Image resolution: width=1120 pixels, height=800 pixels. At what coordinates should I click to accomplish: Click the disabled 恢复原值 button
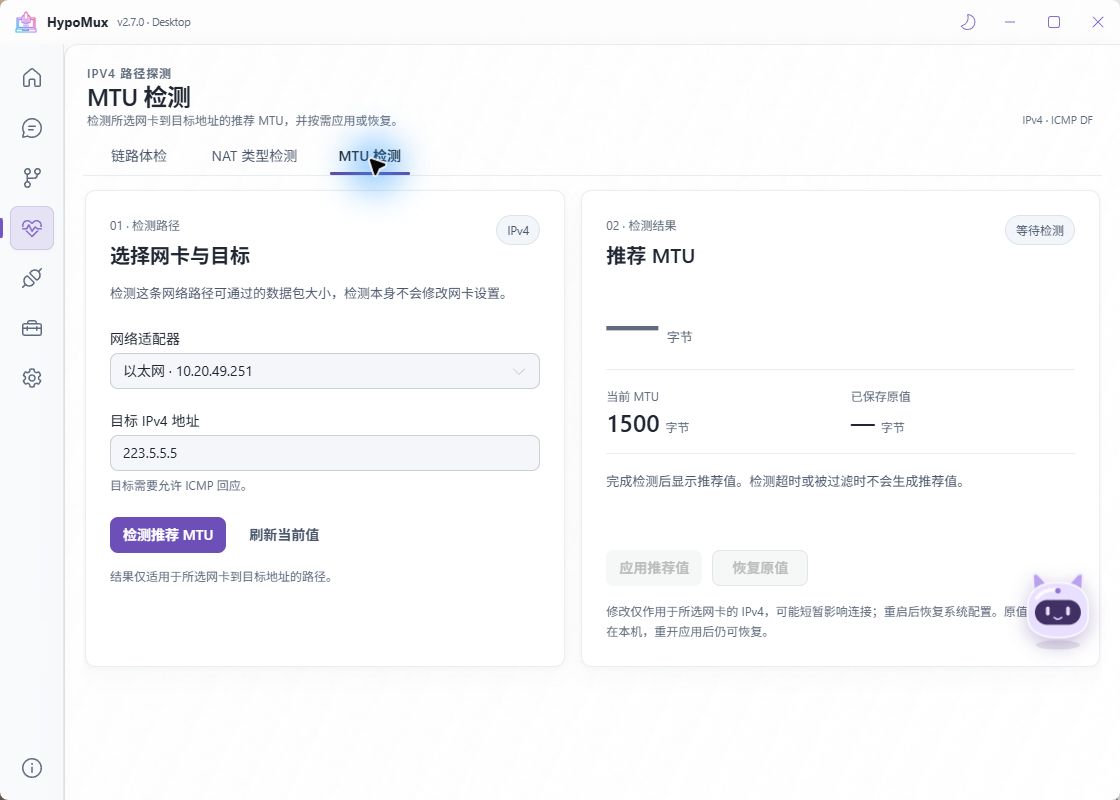pos(760,568)
